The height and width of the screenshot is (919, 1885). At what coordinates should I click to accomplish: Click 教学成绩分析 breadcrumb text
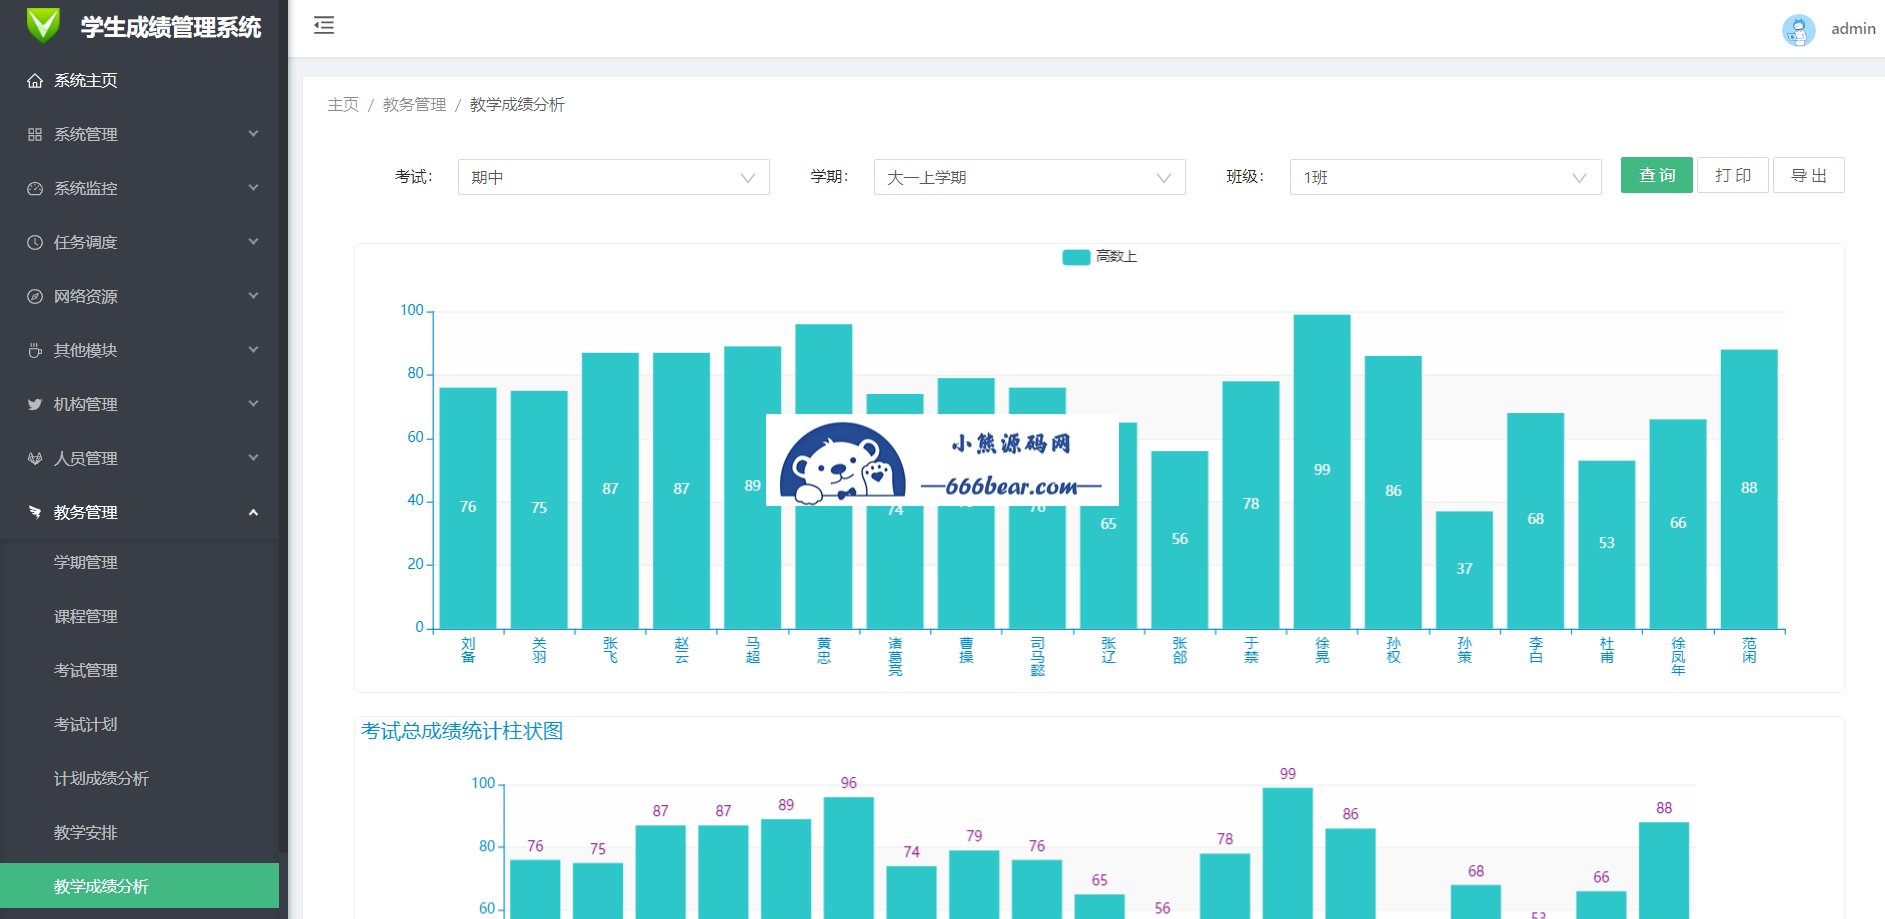[x=517, y=104]
